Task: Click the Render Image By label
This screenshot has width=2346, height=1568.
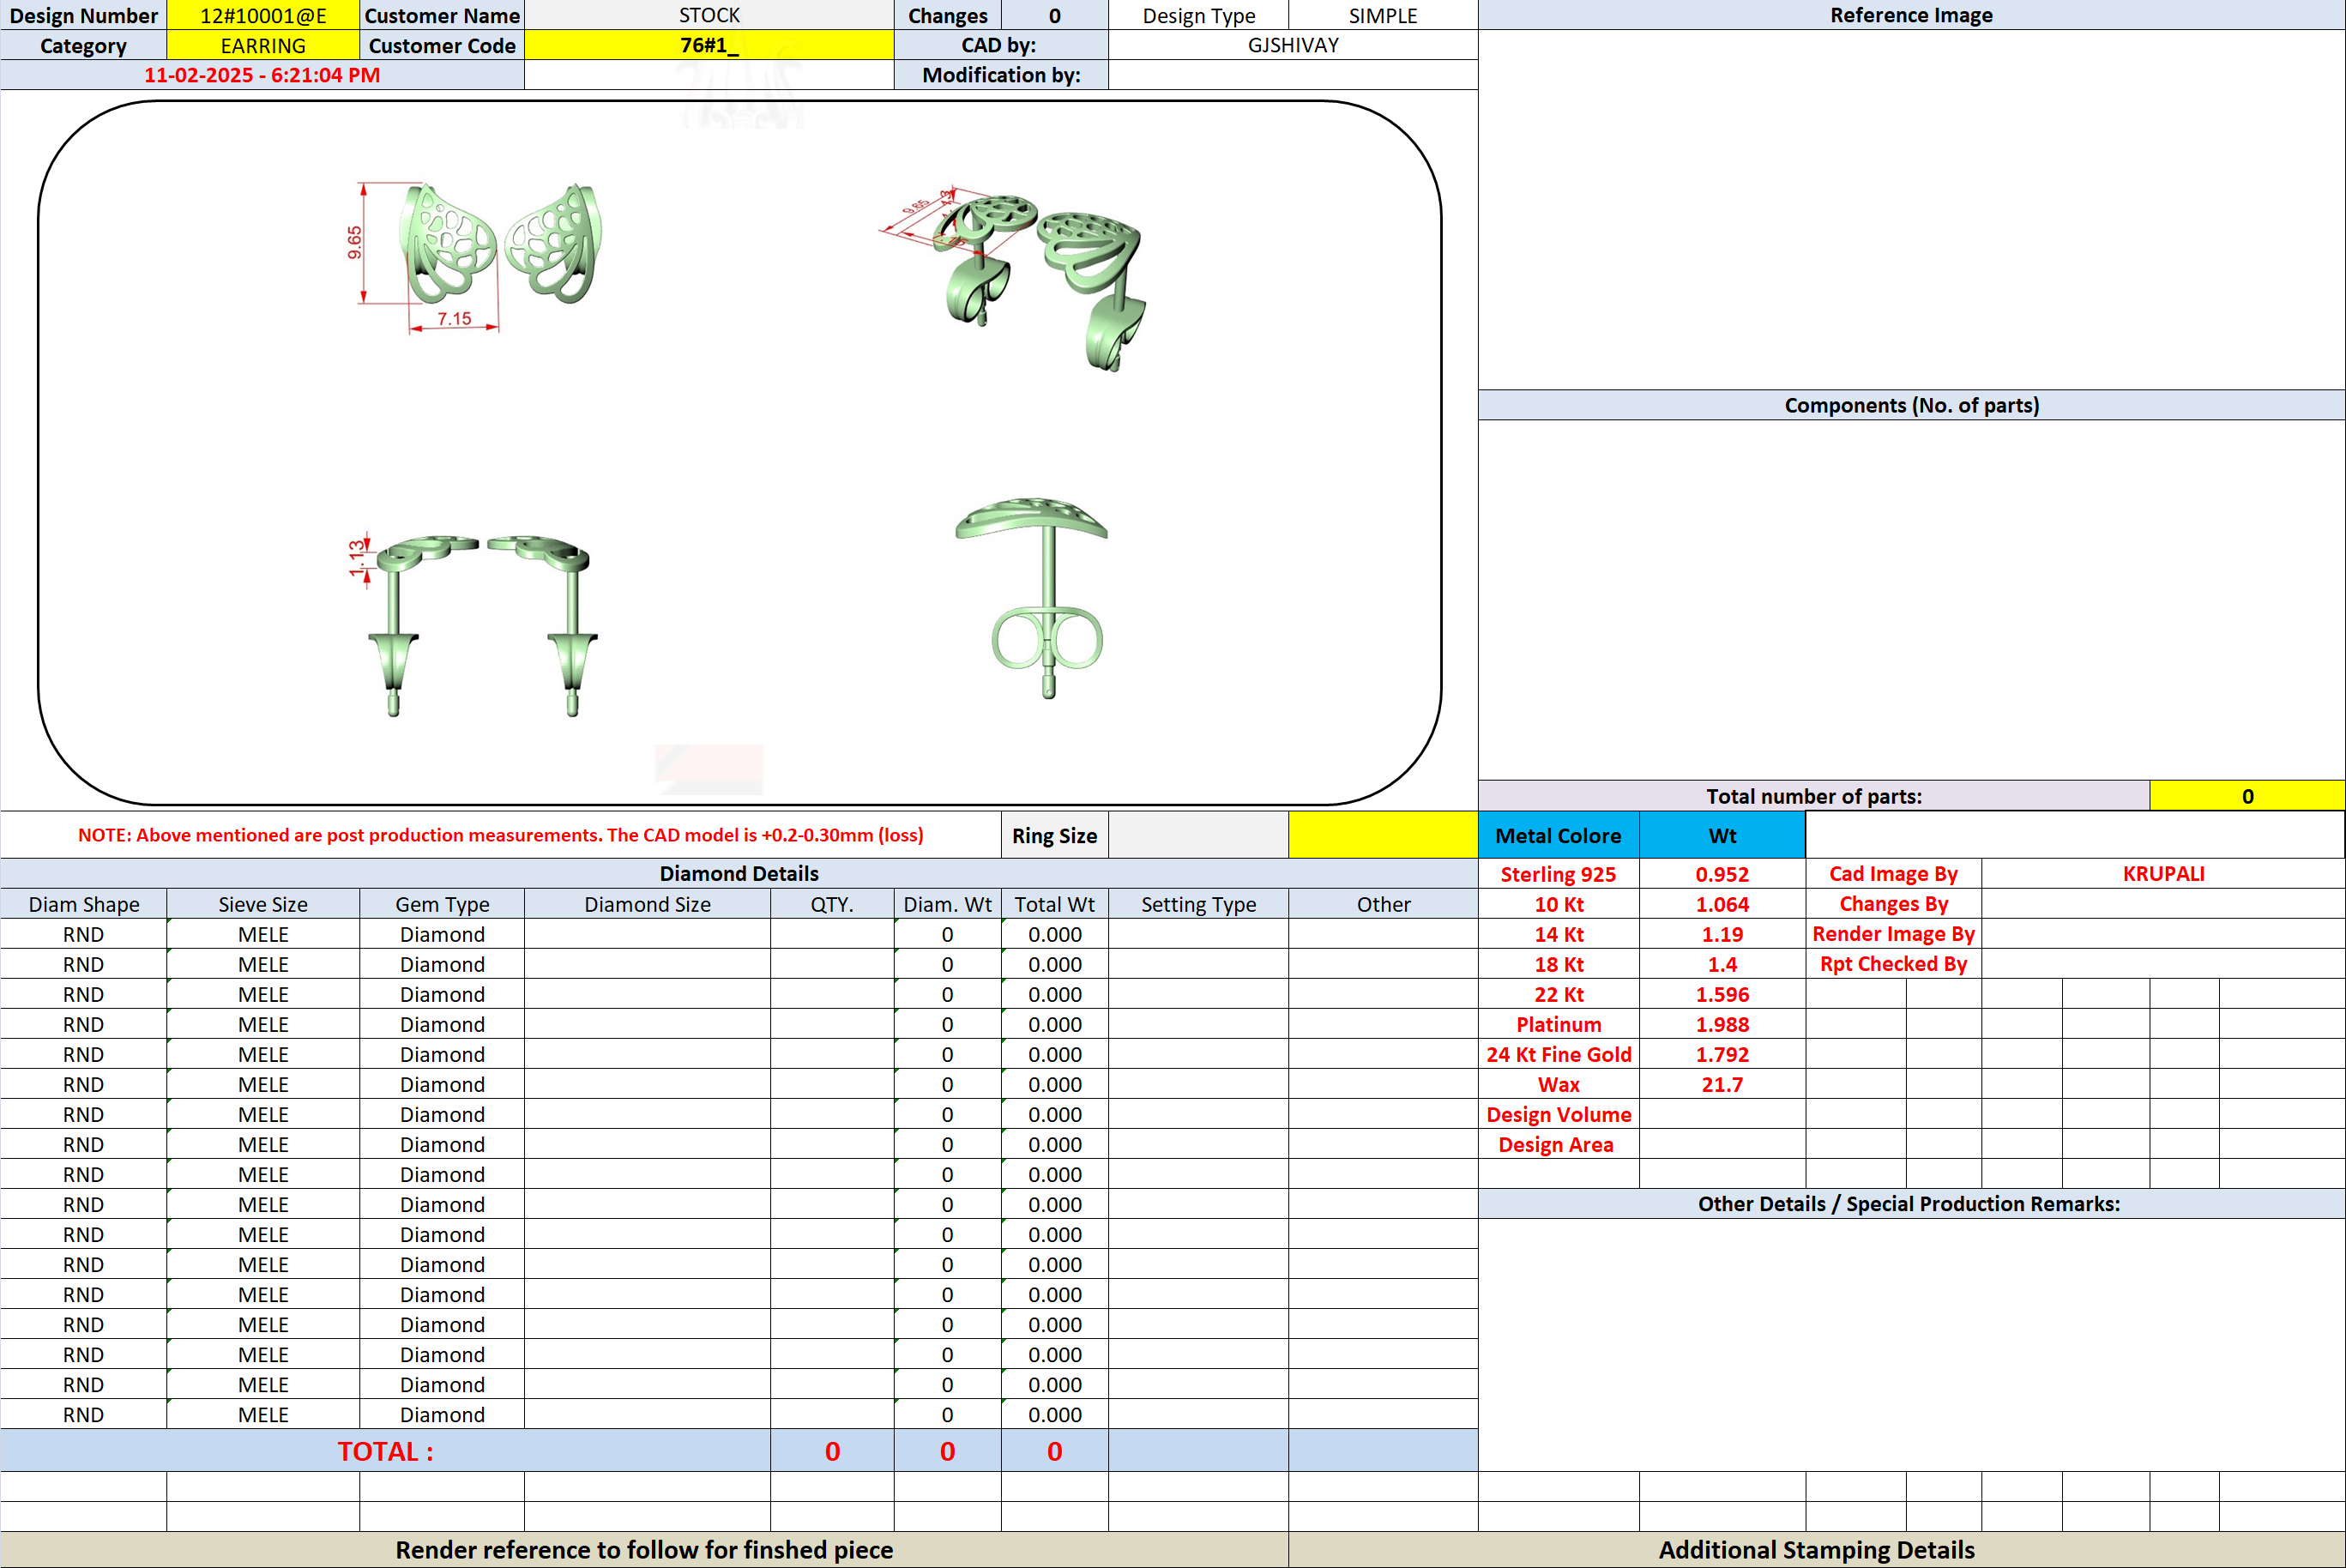Action: [1893, 934]
